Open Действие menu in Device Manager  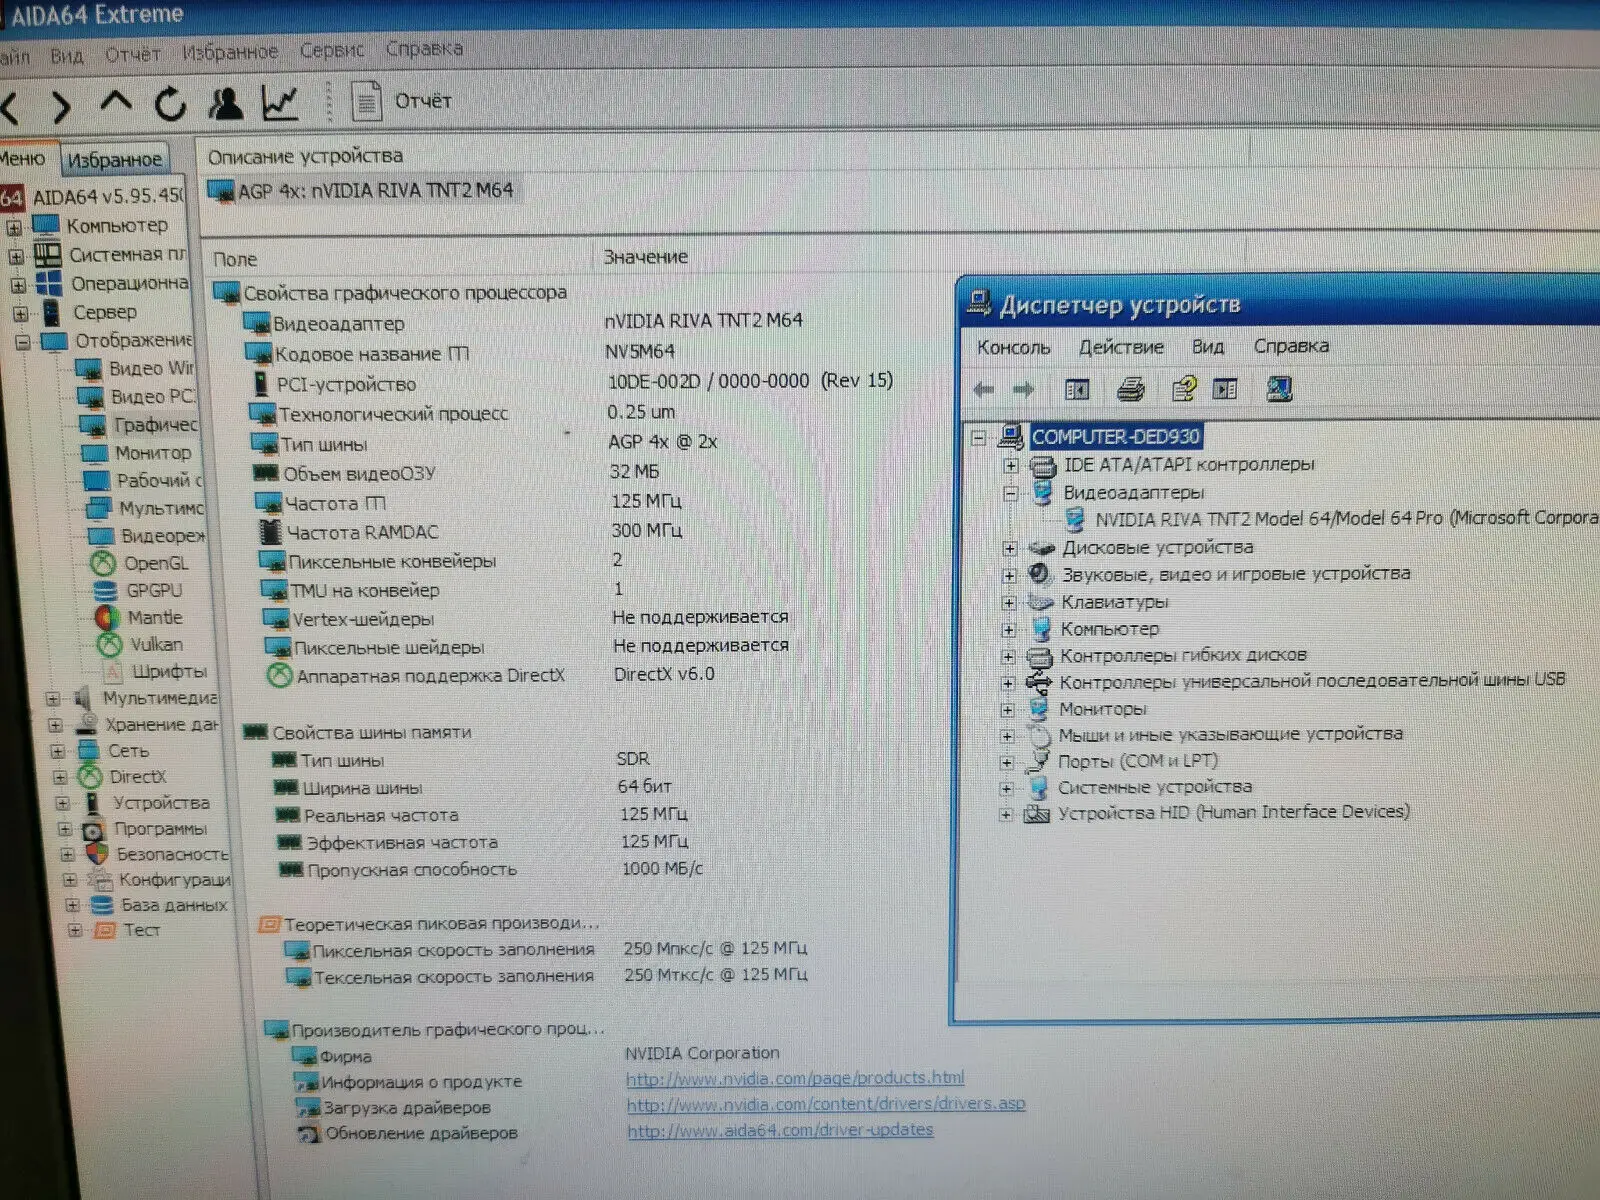[1121, 347]
